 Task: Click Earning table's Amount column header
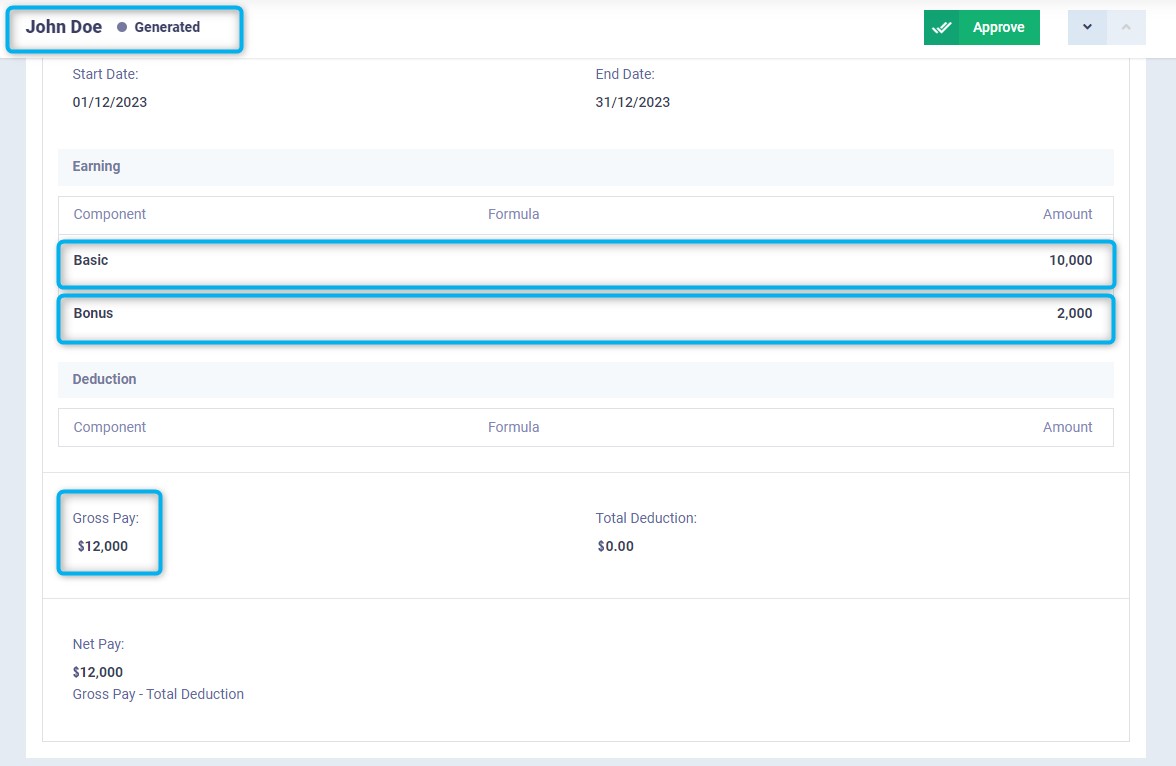point(1067,214)
